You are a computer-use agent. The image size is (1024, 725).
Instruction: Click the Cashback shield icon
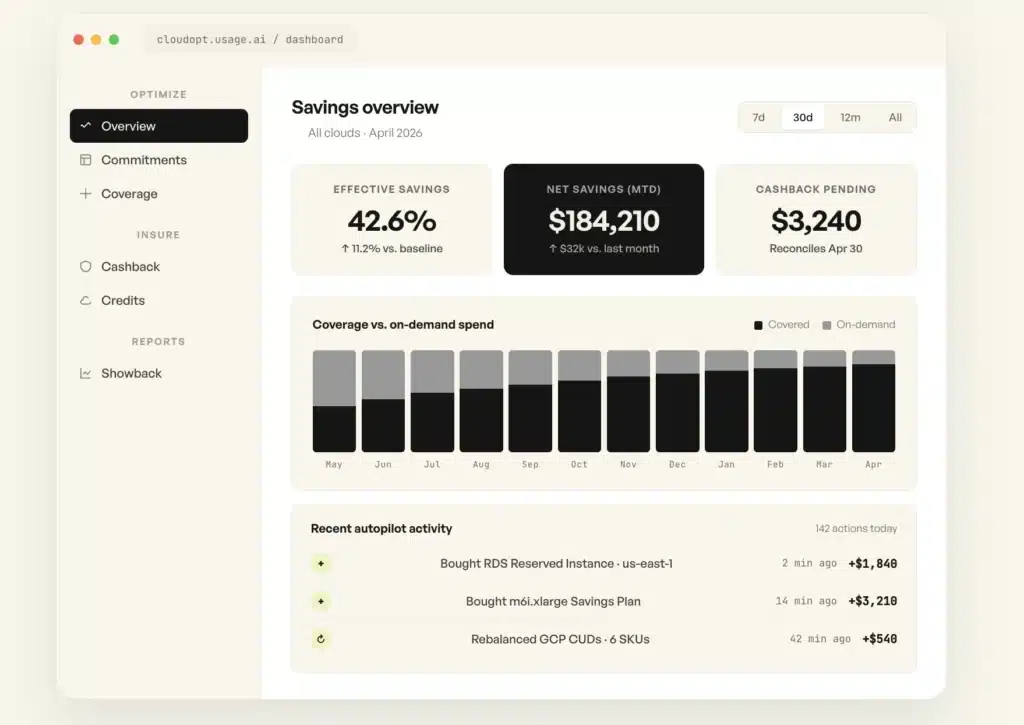(86, 266)
